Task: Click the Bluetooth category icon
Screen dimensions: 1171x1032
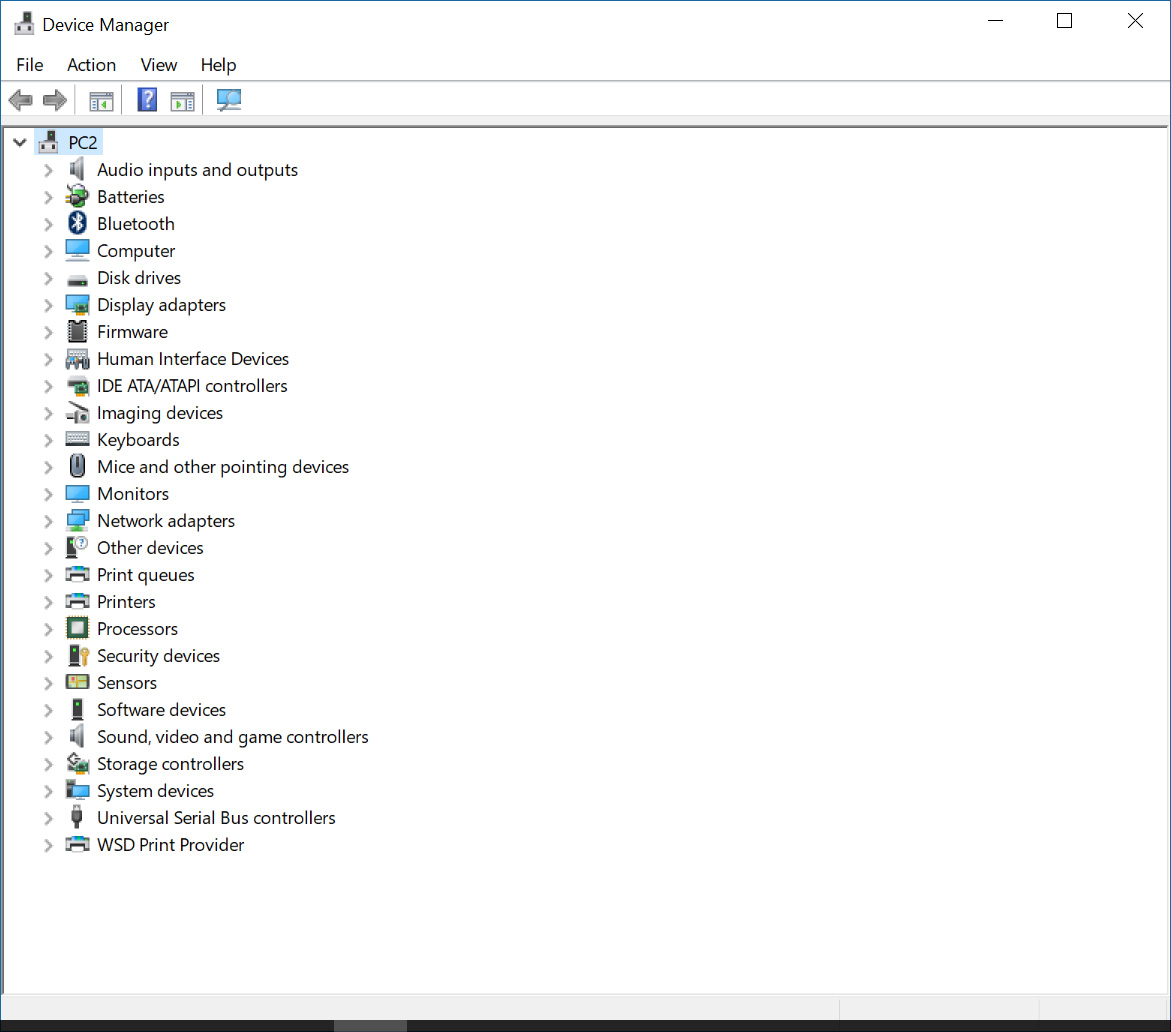Action: 77,224
